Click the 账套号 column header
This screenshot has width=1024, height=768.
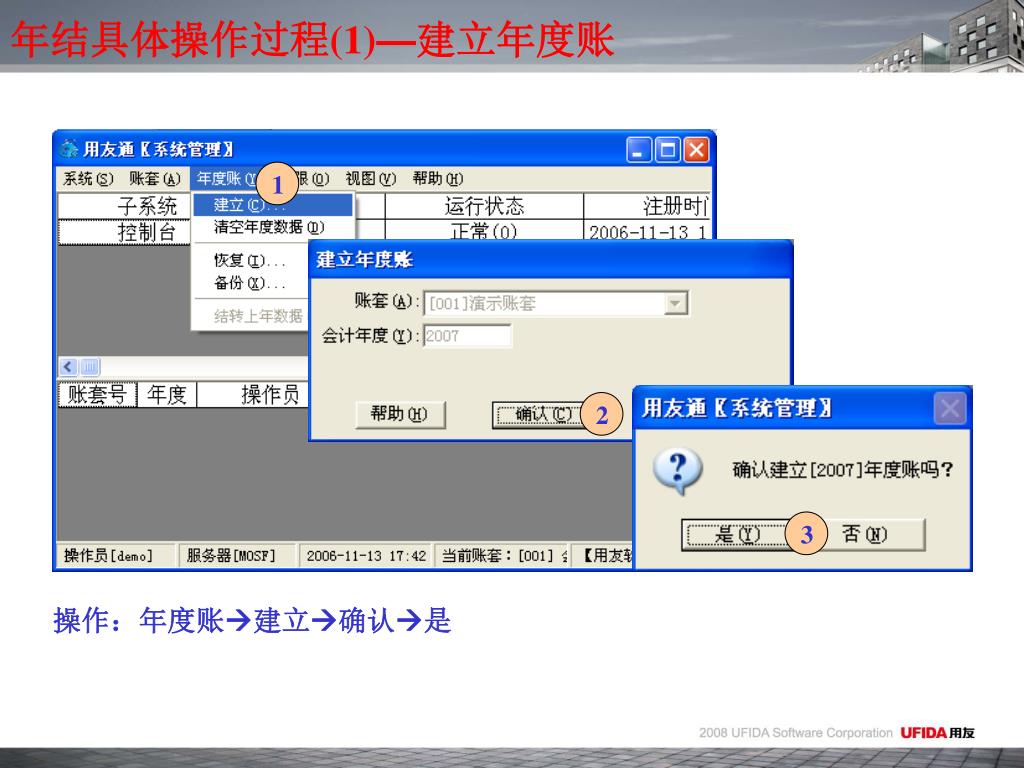click(x=97, y=394)
